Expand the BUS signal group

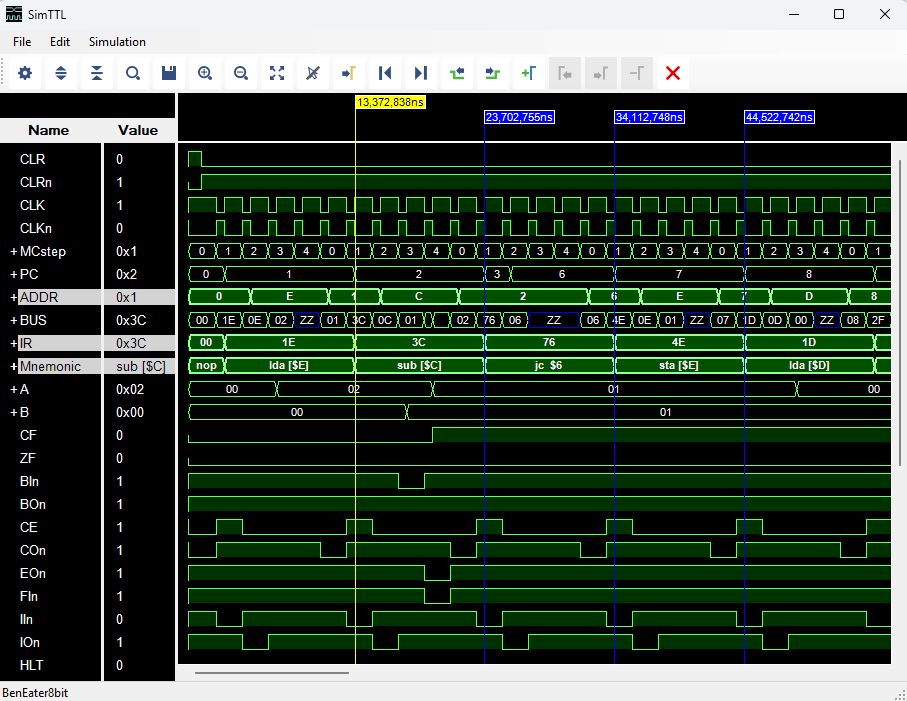tap(14, 320)
